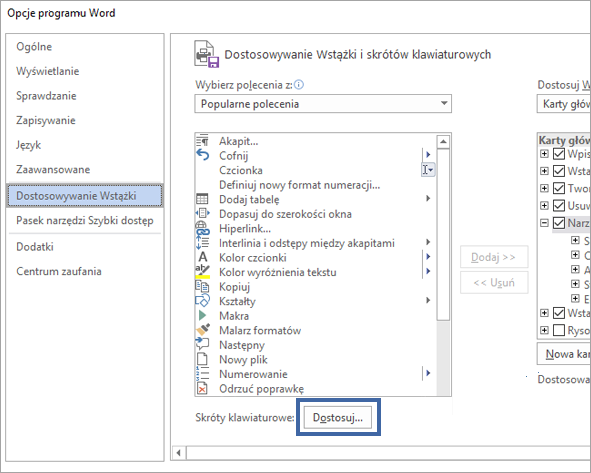The width and height of the screenshot is (591, 473).
Task: Select the Kopiuj copy icon
Action: click(x=202, y=286)
